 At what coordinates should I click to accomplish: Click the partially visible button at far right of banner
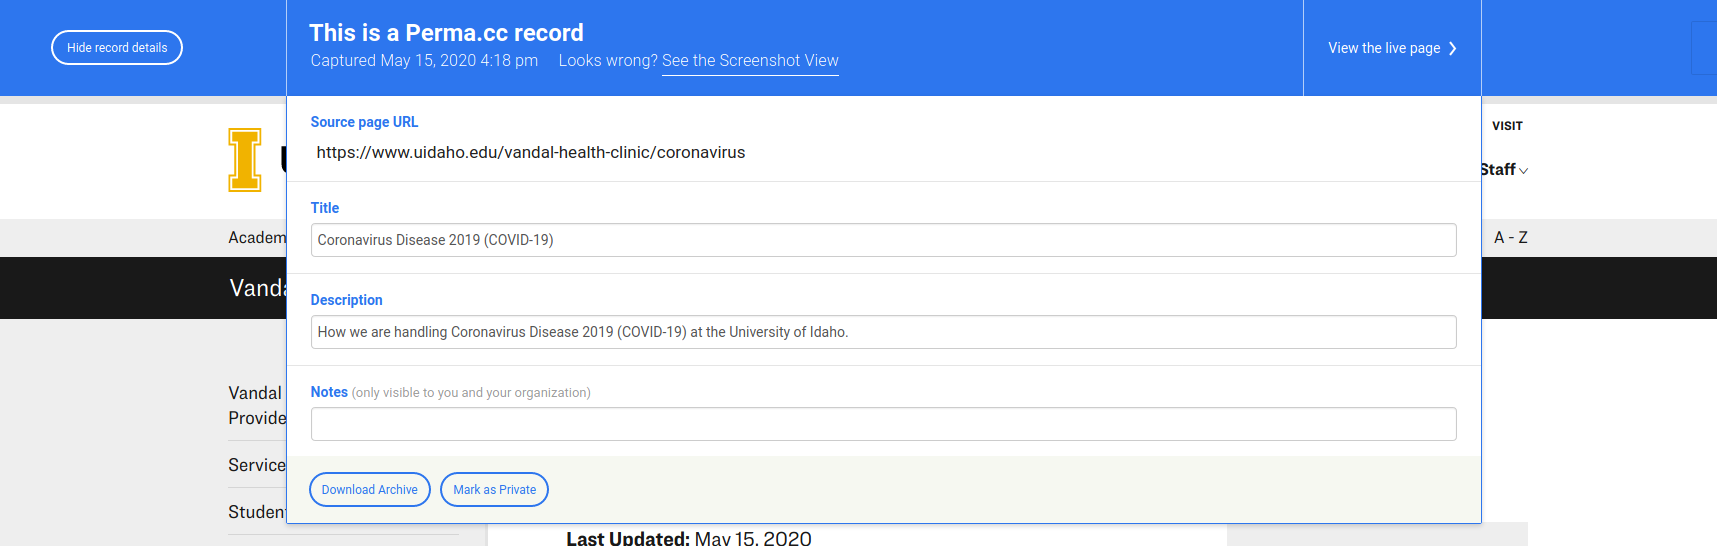tap(1704, 48)
